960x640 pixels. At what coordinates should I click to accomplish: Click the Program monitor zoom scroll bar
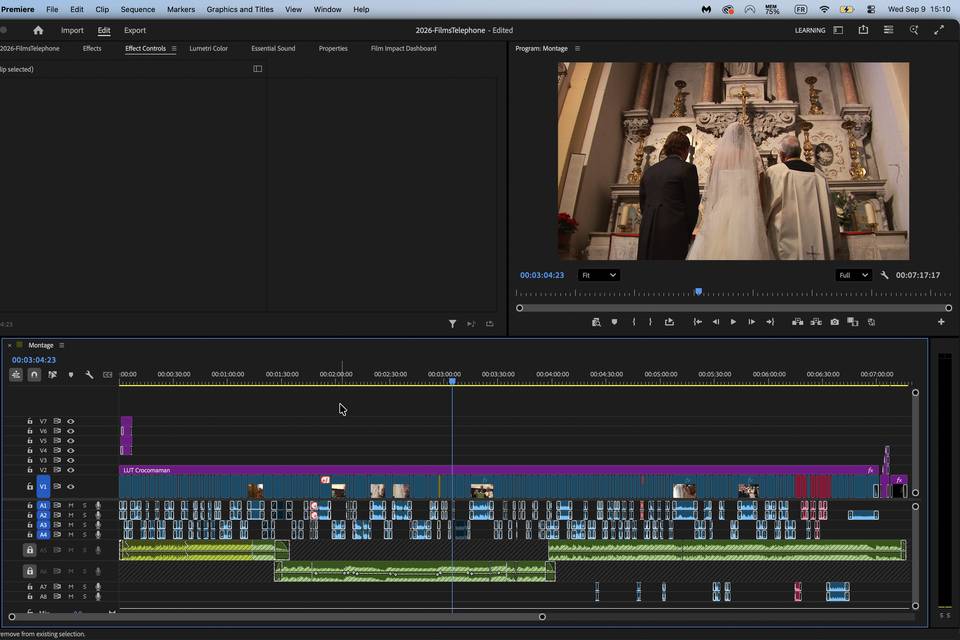pyautogui.click(x=734, y=308)
